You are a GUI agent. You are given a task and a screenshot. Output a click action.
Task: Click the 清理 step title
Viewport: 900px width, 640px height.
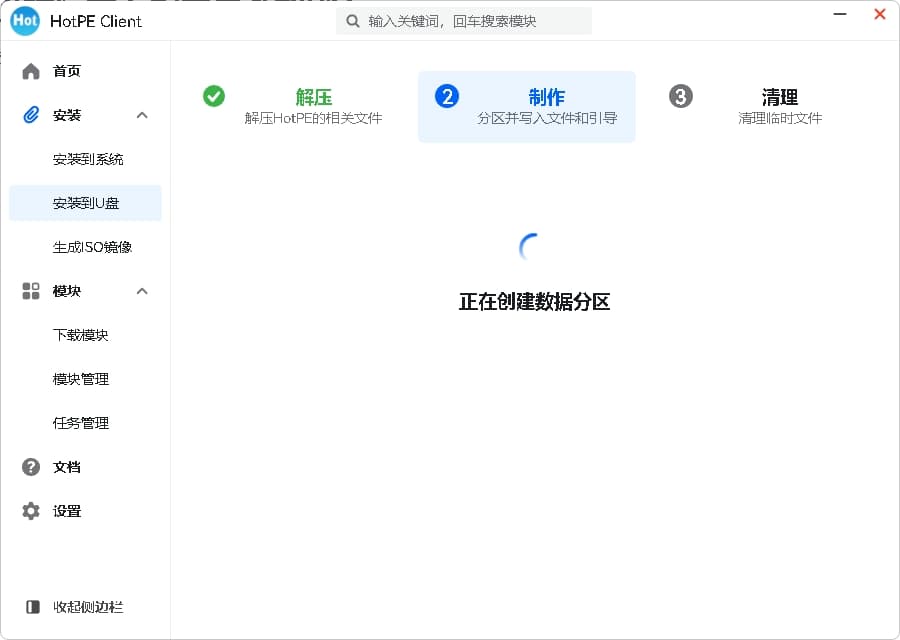pyautogui.click(x=779, y=97)
